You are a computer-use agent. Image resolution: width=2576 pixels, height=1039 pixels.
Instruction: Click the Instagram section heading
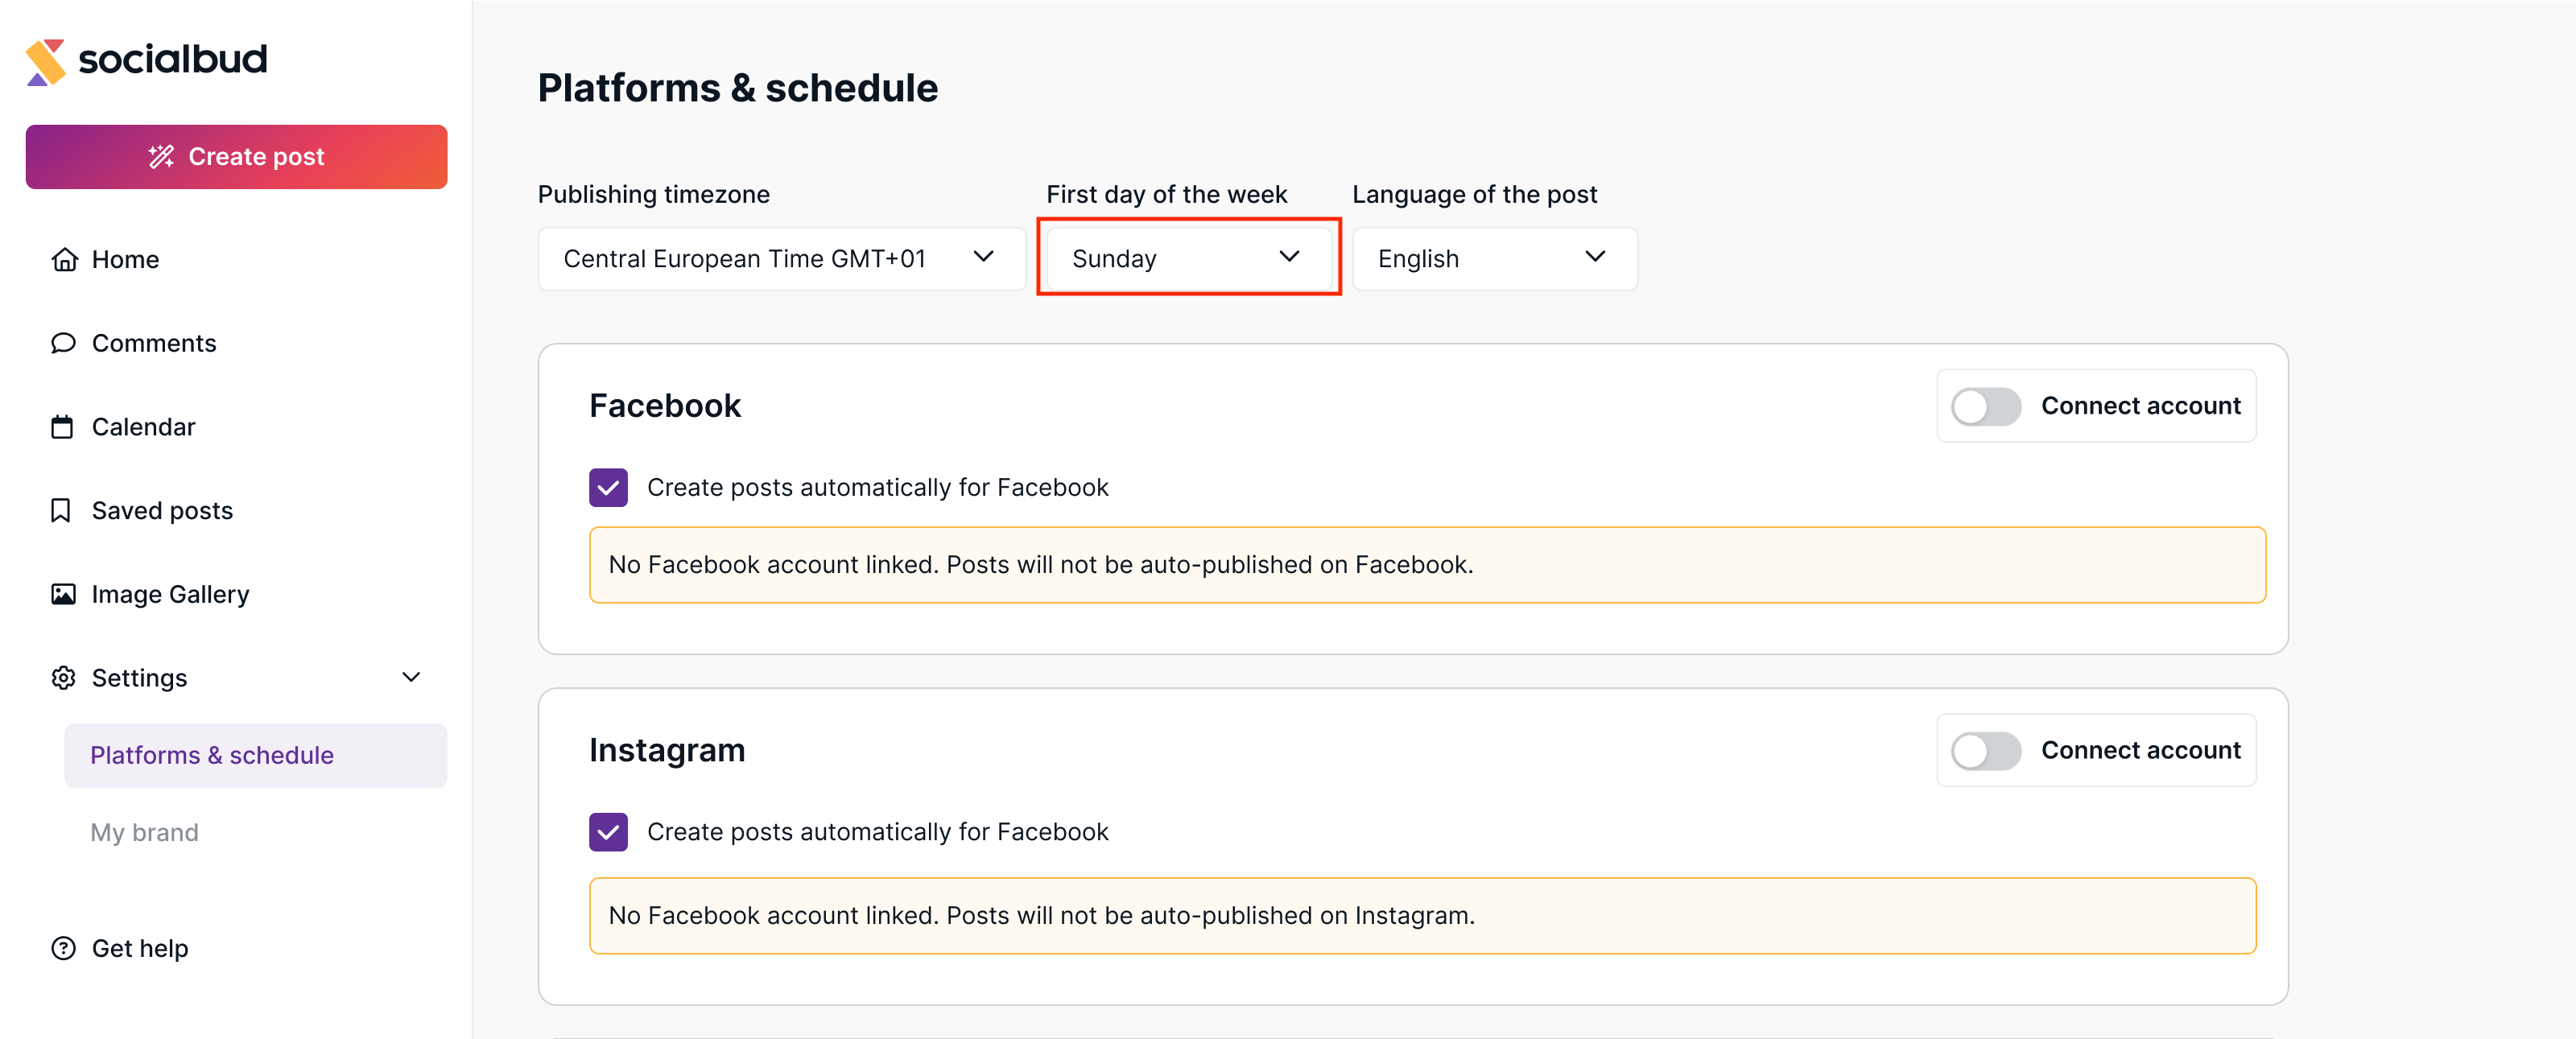tap(667, 750)
